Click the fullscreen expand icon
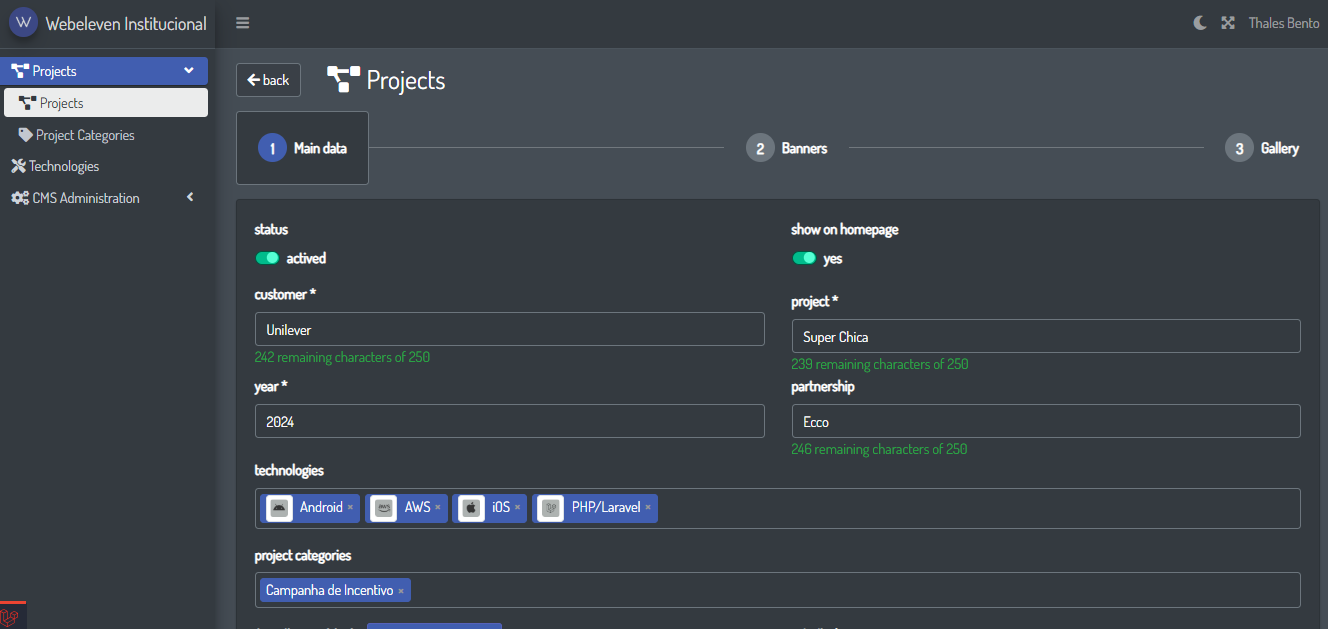The image size is (1328, 629). point(1228,23)
